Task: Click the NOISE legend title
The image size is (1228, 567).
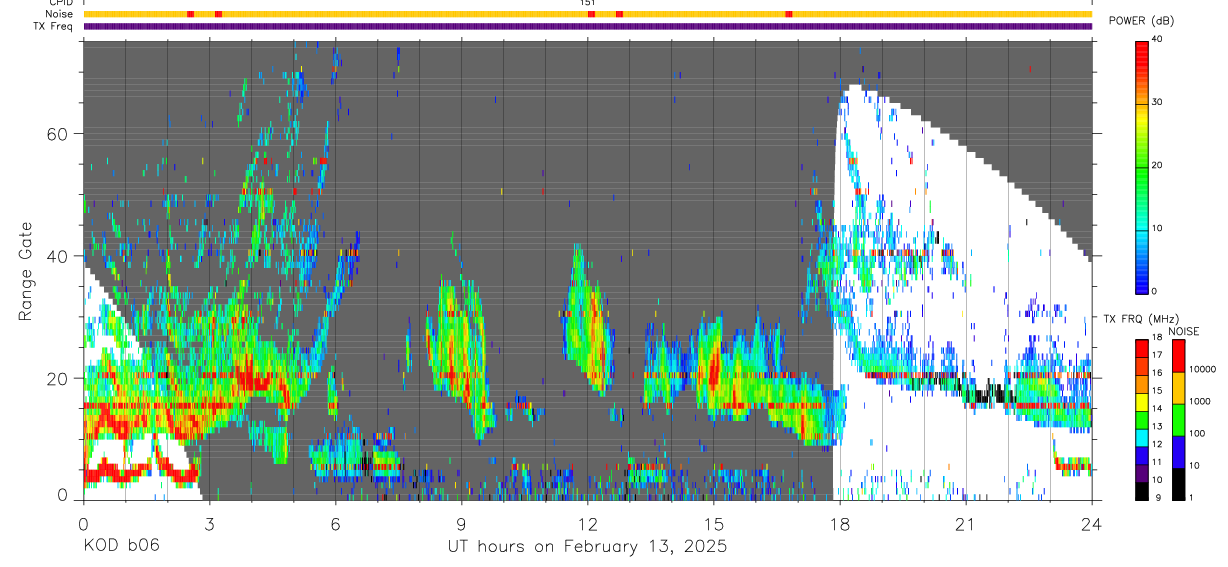Action: (x=1182, y=332)
